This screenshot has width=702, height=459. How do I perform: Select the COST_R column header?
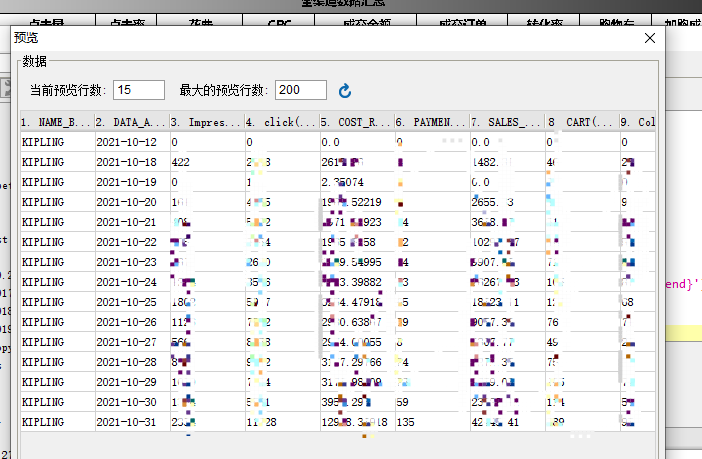[x=357, y=122]
